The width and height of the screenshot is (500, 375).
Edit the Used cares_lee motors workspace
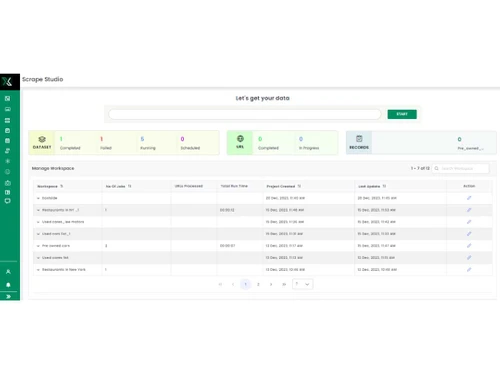point(469,222)
